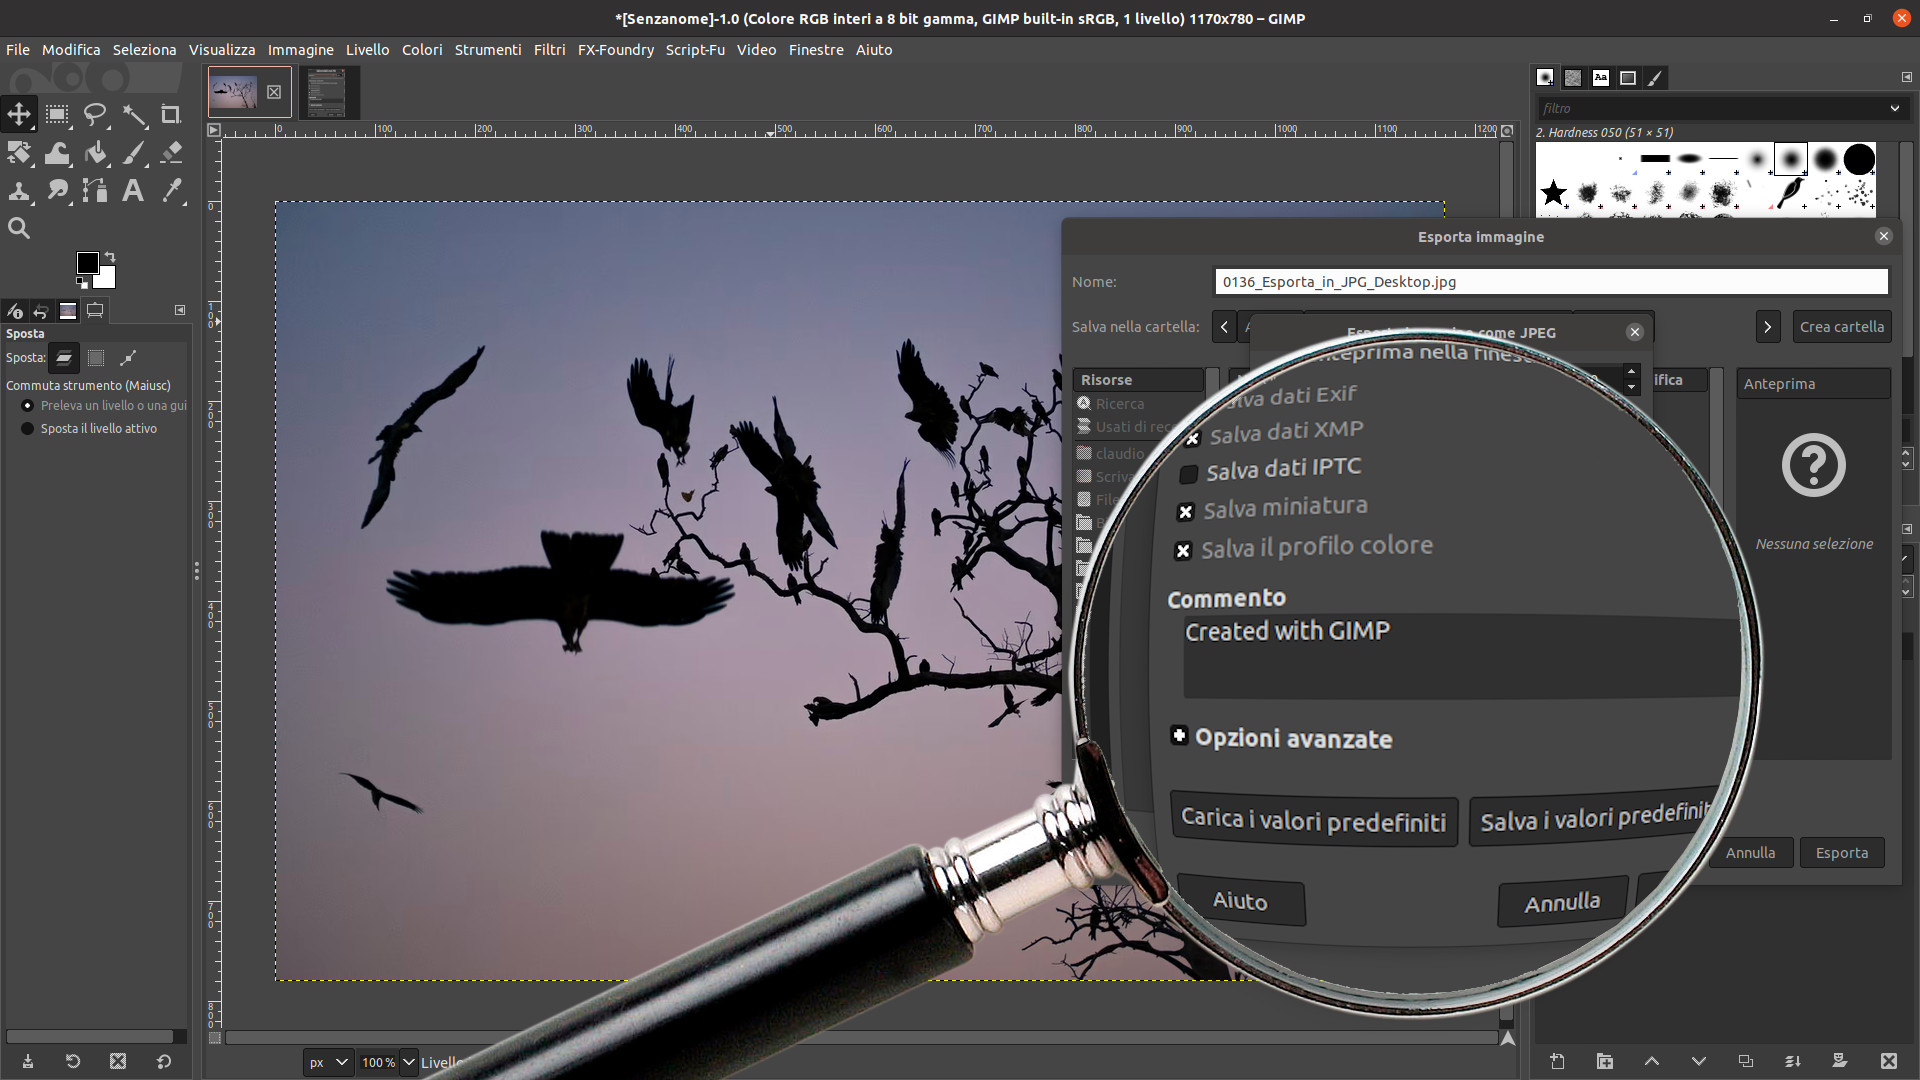Select the Crop tool
Viewport: 1920px width, 1080px height.
(171, 114)
